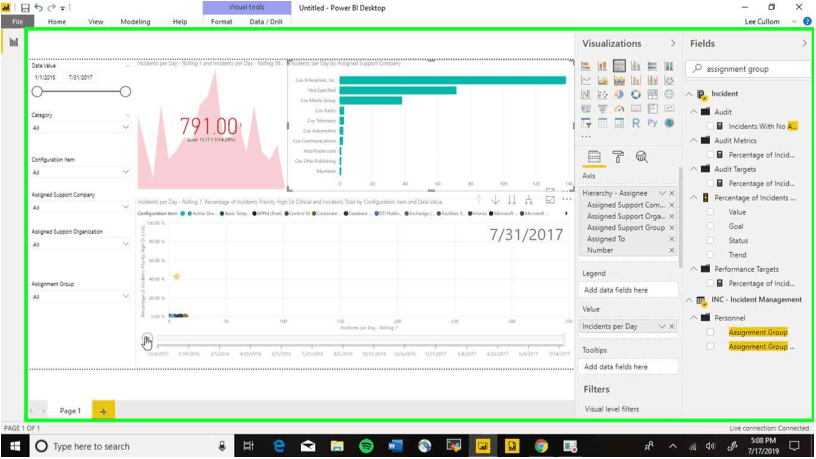This screenshot has height=459, width=816.
Task: Remove Assigned To from the Axis
Action: (672, 239)
